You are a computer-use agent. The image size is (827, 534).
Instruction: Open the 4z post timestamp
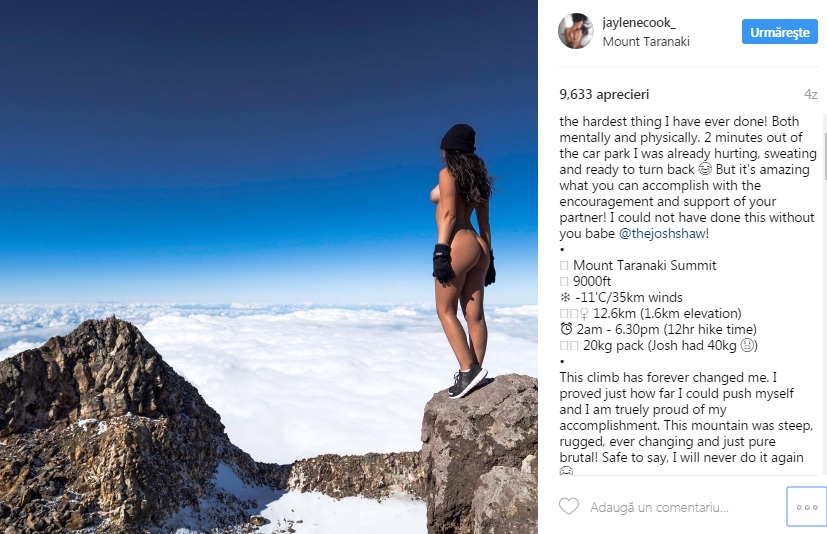[x=810, y=94]
